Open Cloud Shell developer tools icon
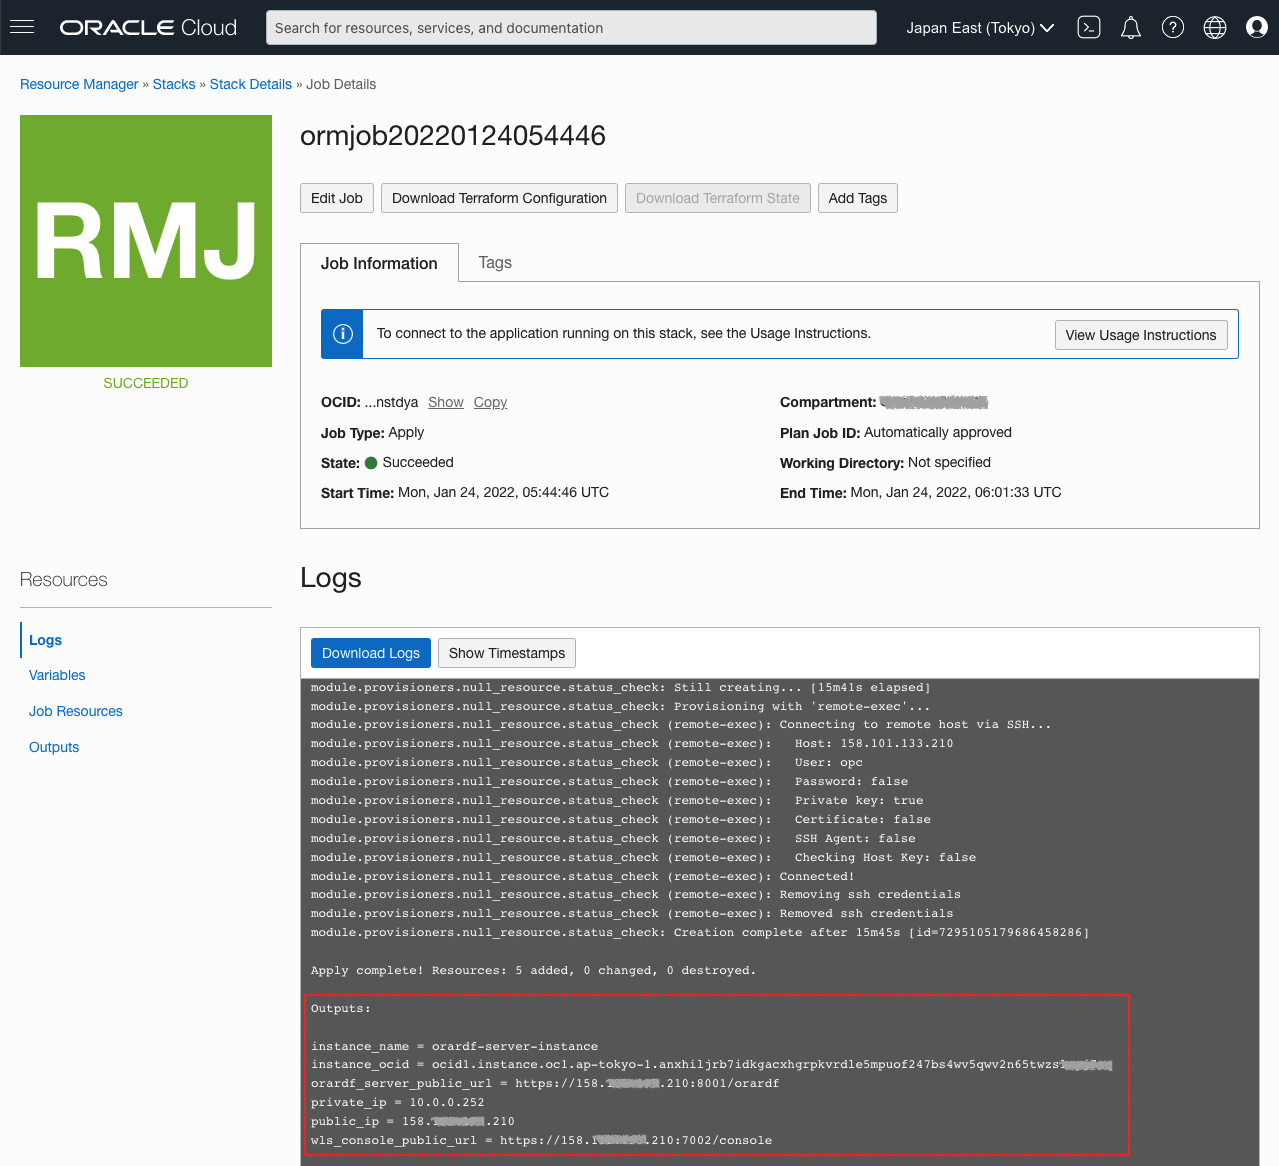 [1089, 28]
